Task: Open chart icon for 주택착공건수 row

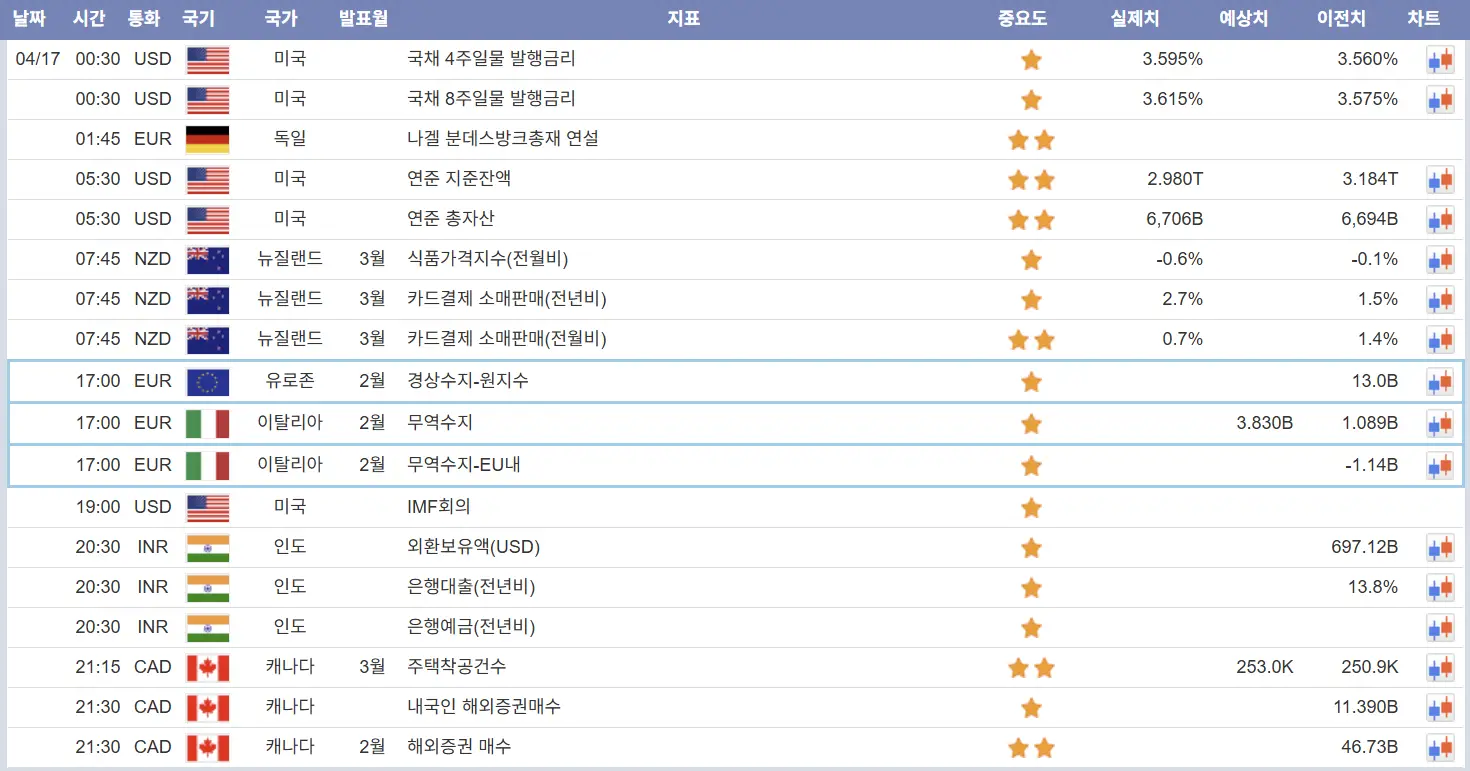Action: (1440, 667)
